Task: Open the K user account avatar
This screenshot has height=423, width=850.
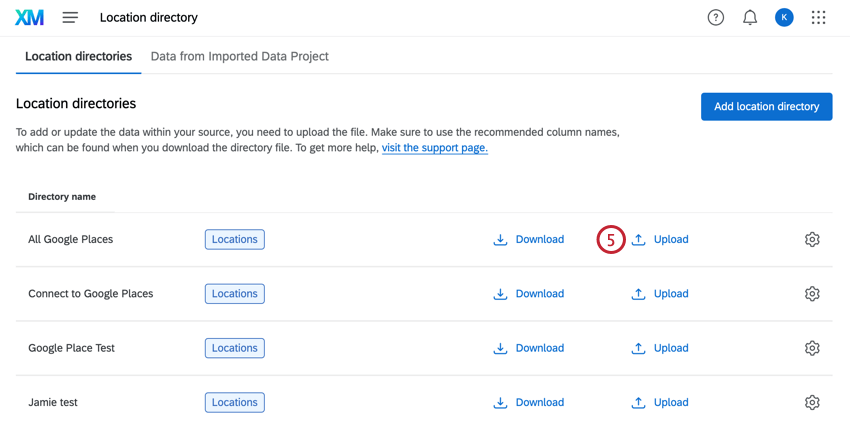Action: pyautogui.click(x=784, y=18)
